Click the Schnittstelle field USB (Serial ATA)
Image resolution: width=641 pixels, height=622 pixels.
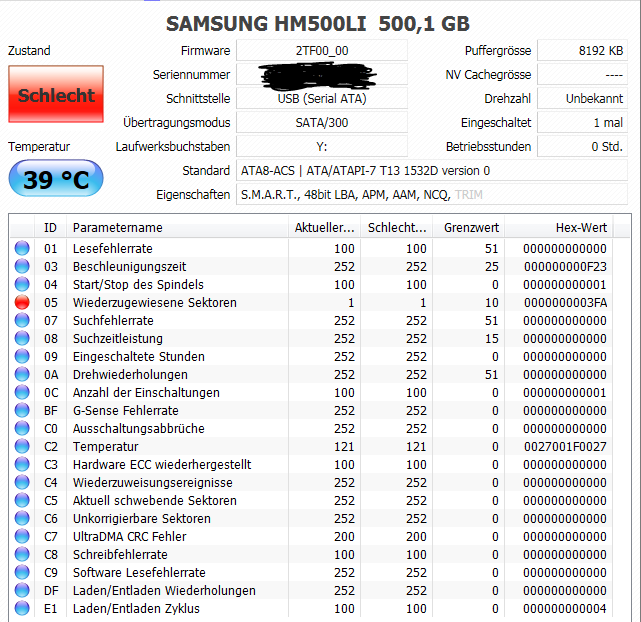322,98
